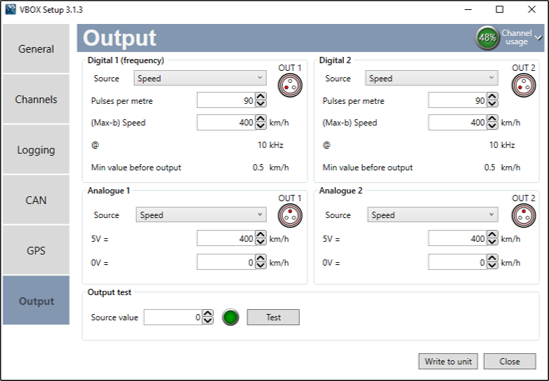The image size is (549, 381).
Task: Open the Digital 2 Source dropdown
Action: click(431, 78)
